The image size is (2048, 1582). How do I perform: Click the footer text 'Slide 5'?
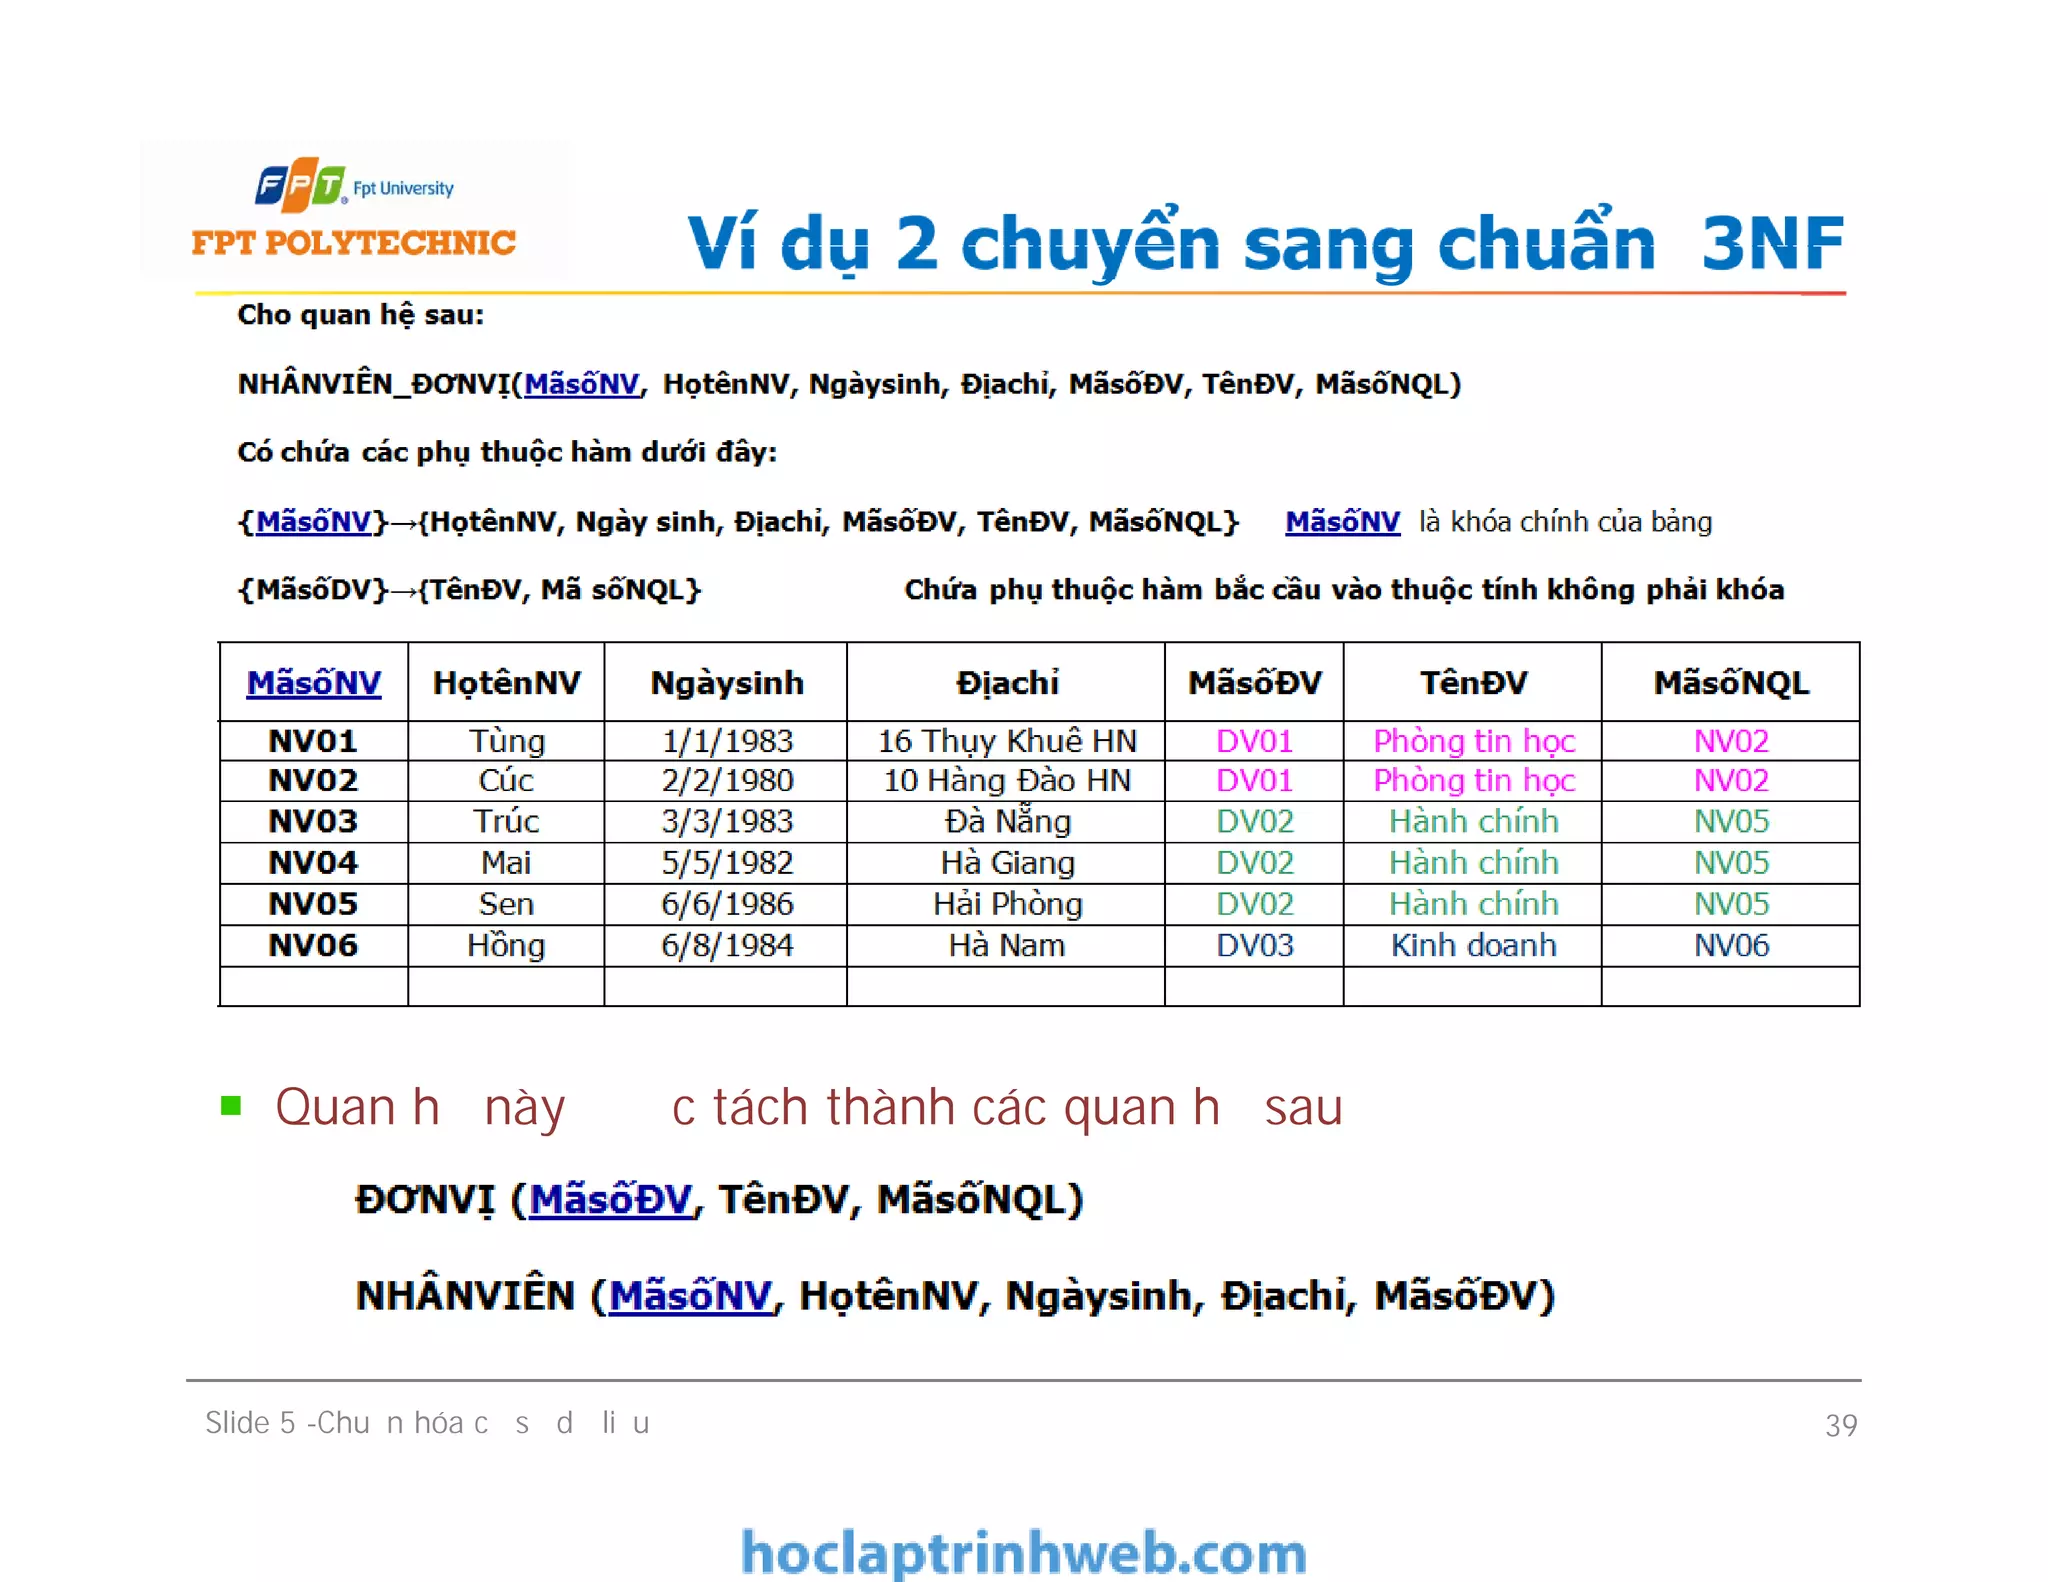click(x=250, y=1422)
